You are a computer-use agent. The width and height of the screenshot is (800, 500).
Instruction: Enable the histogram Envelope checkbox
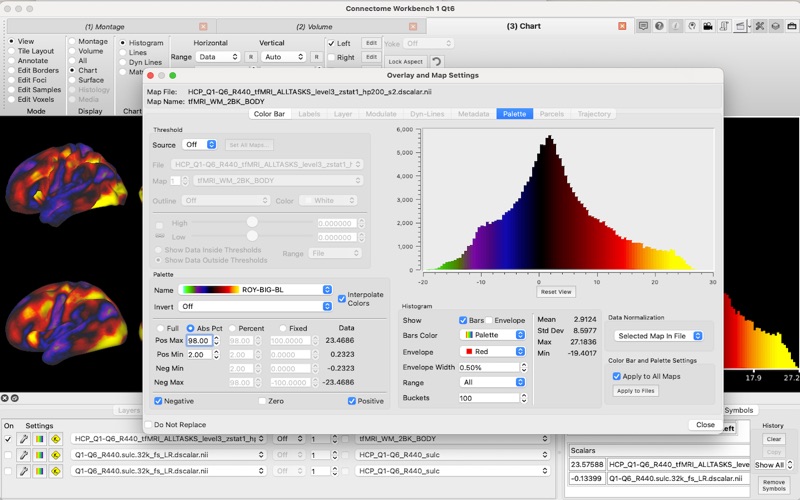489,320
